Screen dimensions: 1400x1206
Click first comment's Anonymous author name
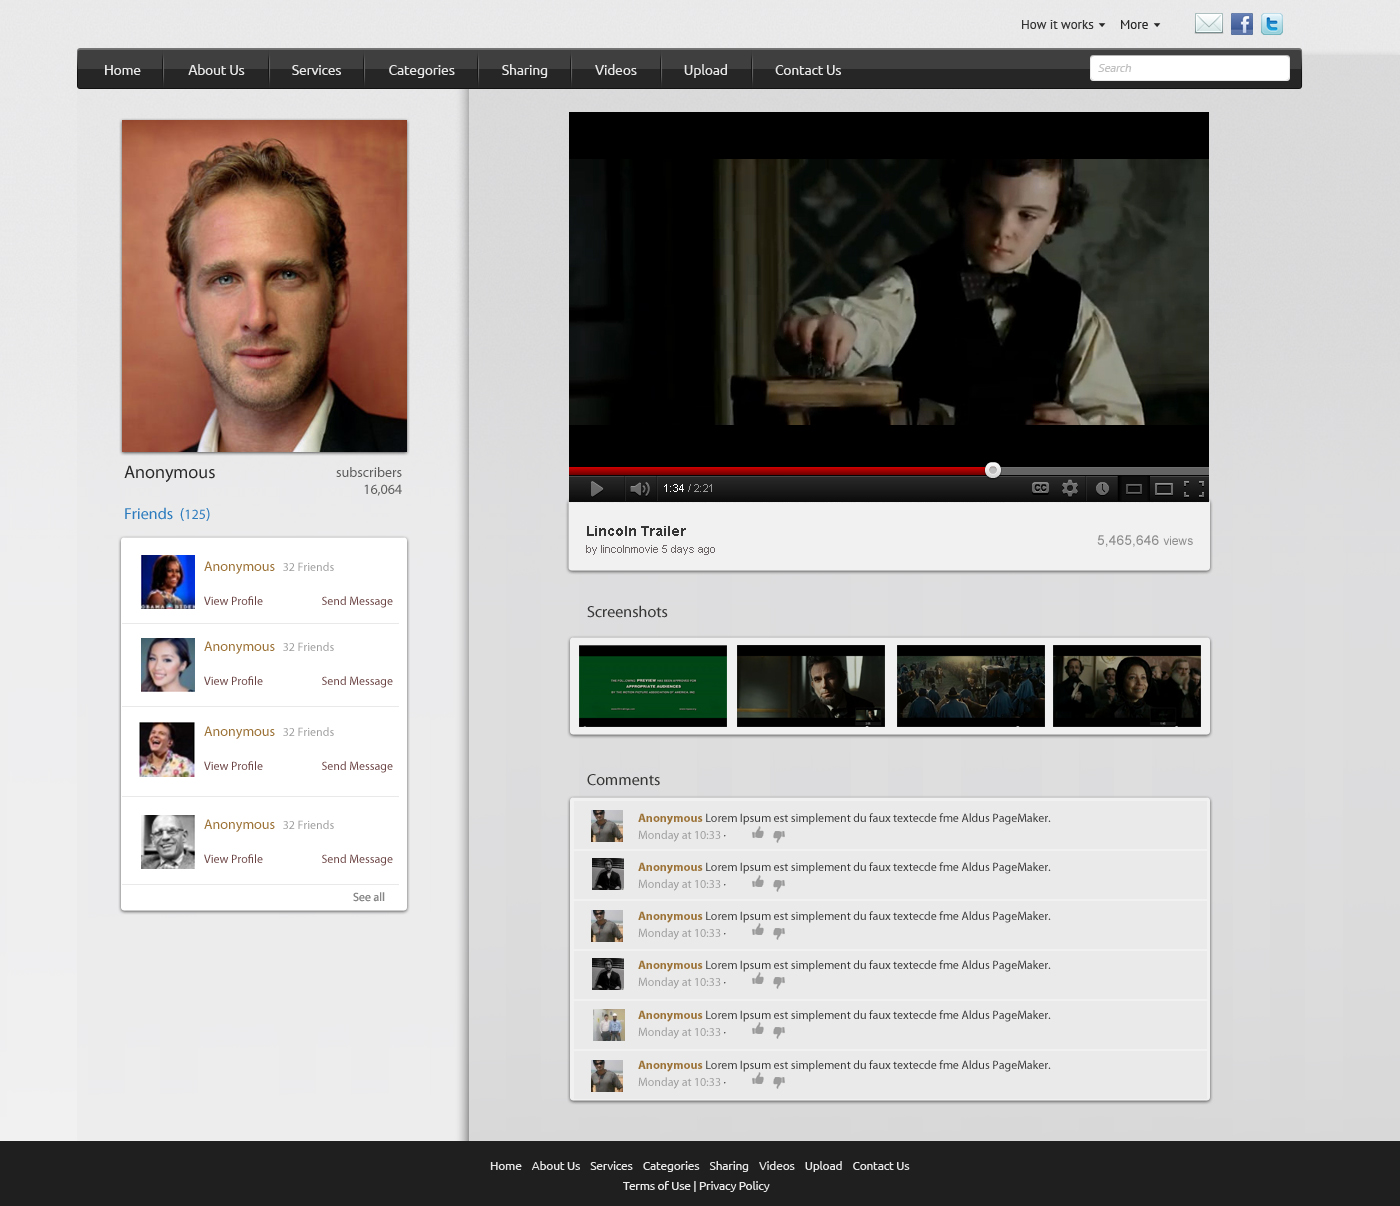[x=670, y=818]
